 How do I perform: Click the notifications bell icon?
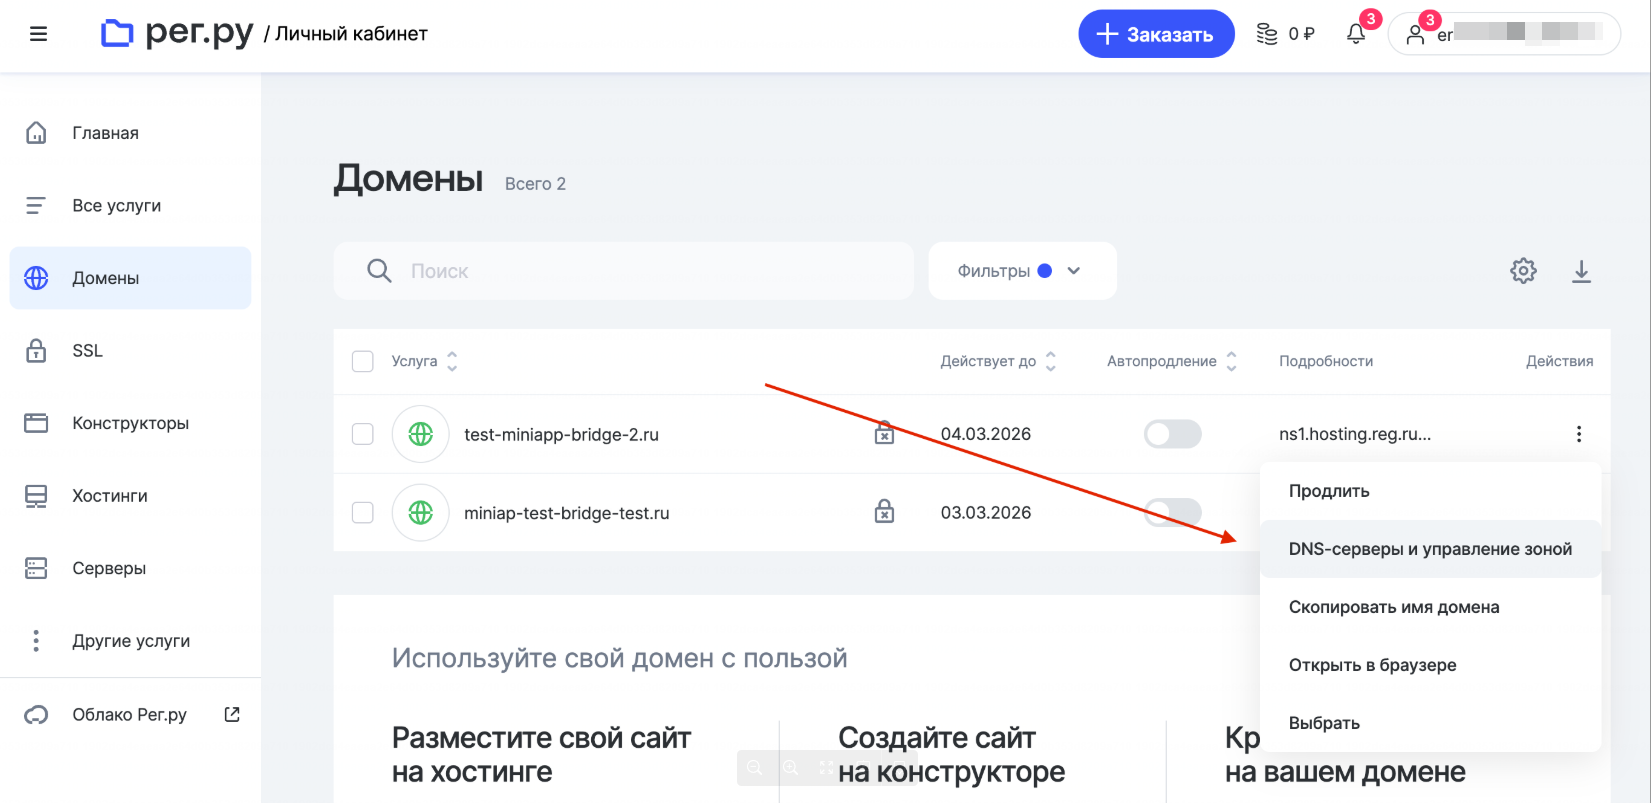1356,34
